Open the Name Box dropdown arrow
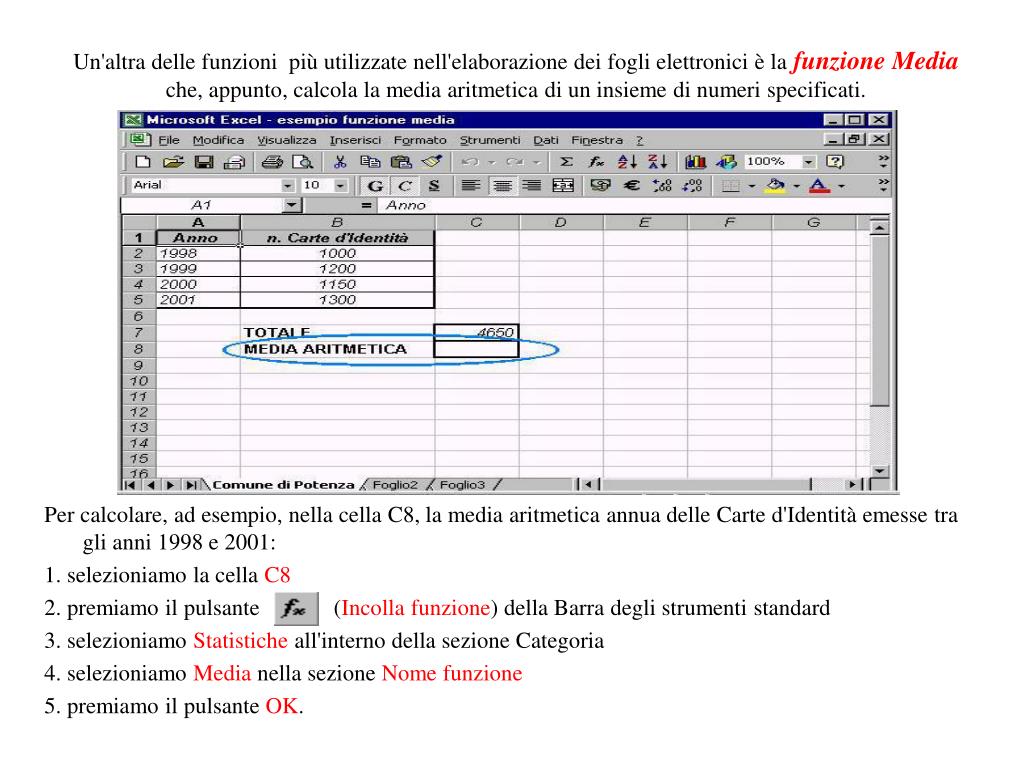 tap(291, 206)
